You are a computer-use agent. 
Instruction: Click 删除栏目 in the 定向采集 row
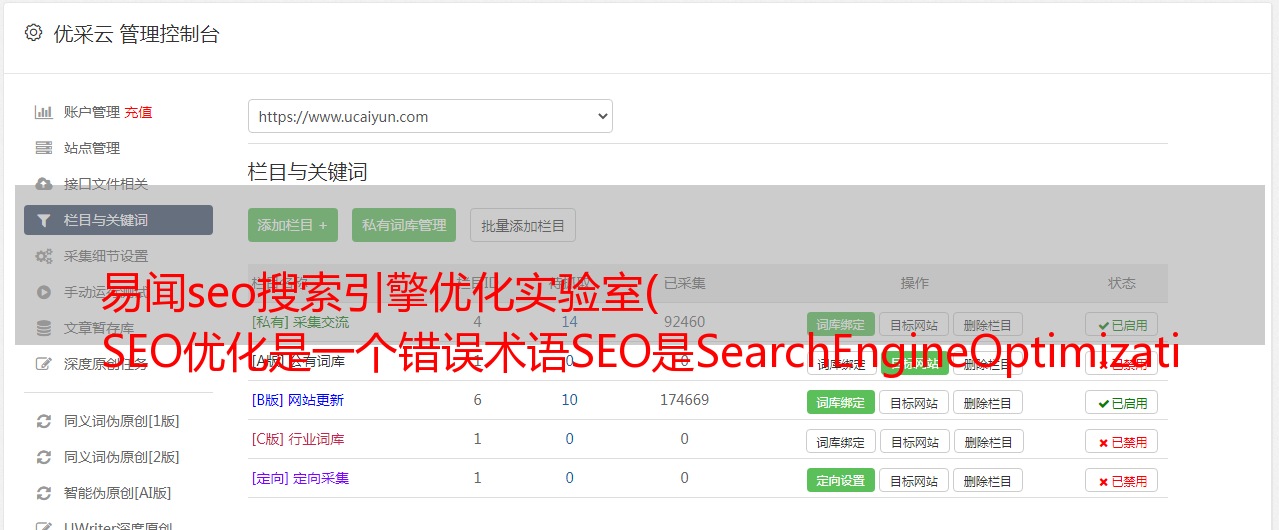[x=988, y=480]
